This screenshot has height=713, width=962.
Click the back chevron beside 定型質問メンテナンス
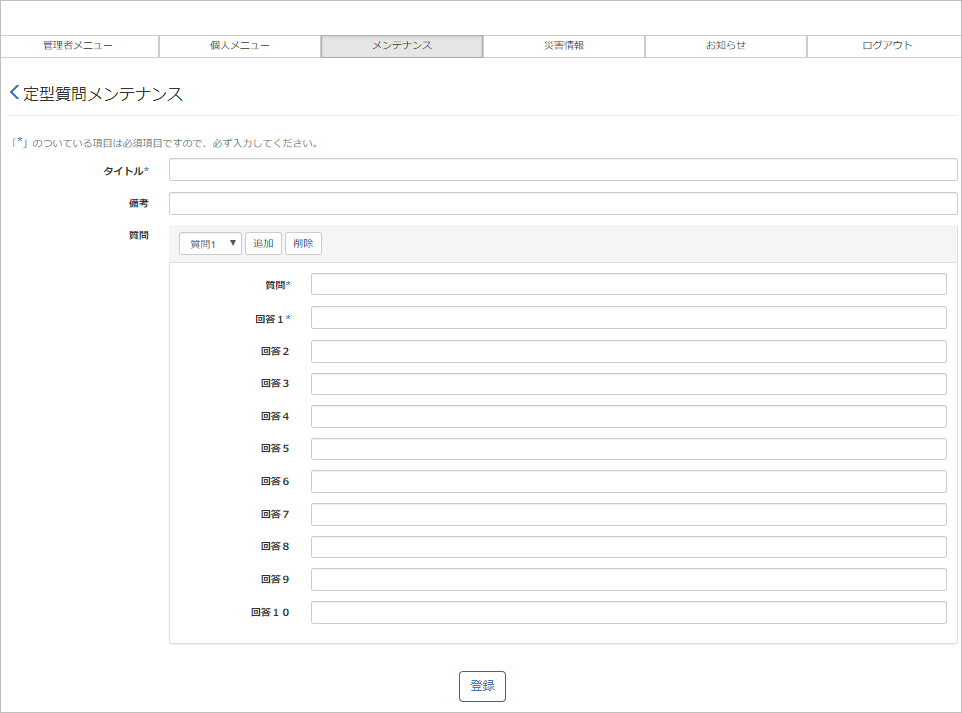tap(14, 93)
